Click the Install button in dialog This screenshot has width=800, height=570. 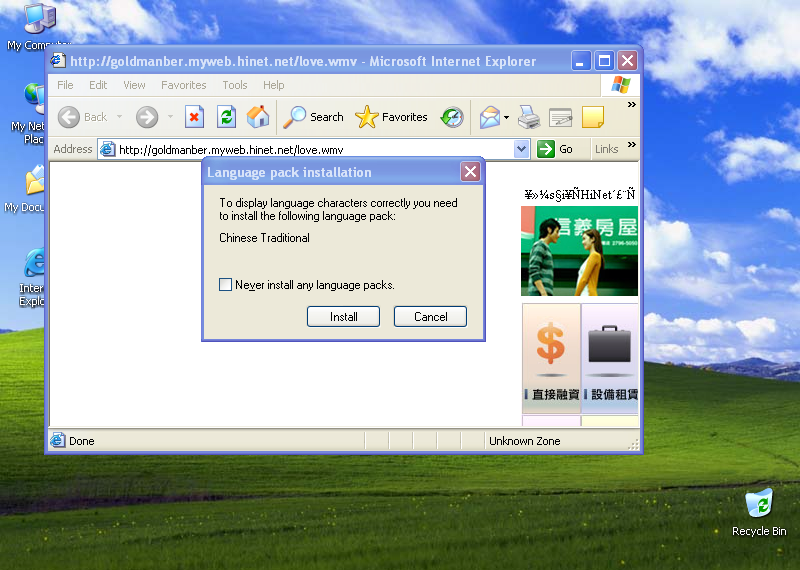tap(343, 316)
